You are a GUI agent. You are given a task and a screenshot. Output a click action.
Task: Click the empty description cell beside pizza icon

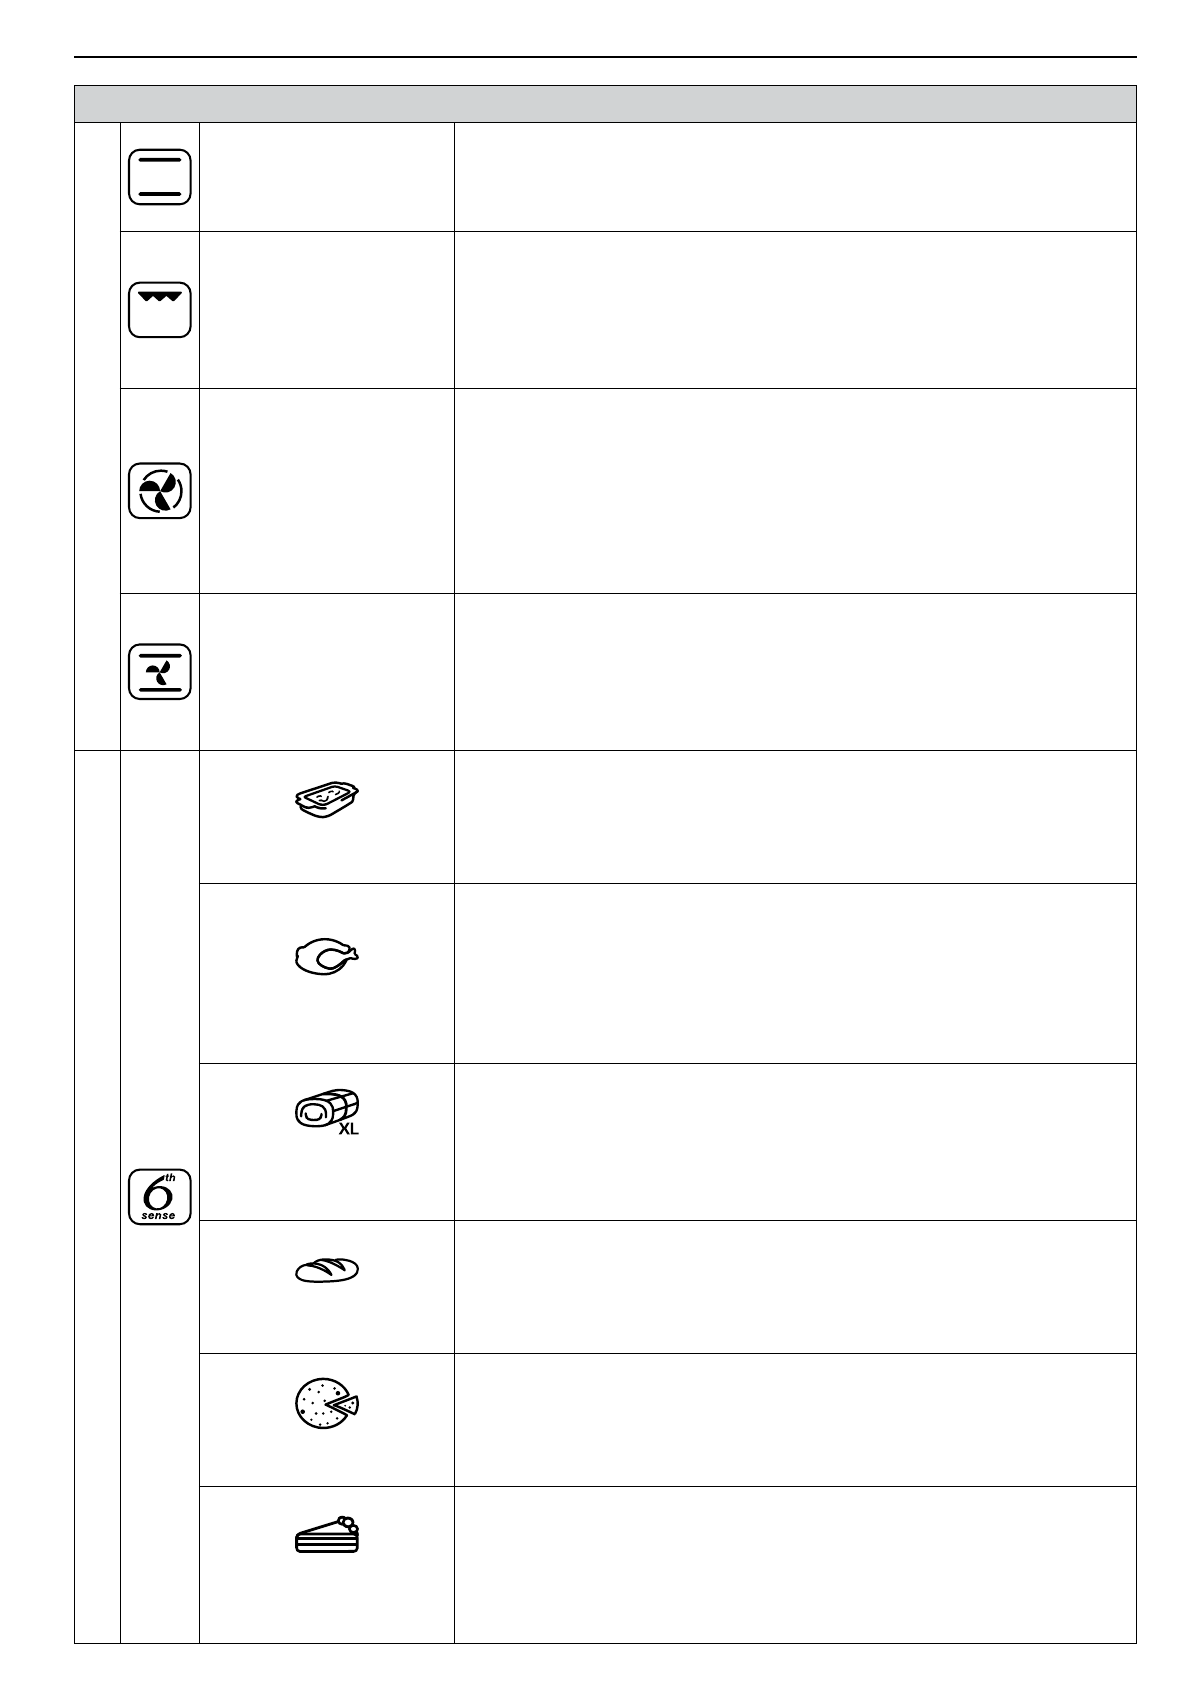click(795, 1419)
